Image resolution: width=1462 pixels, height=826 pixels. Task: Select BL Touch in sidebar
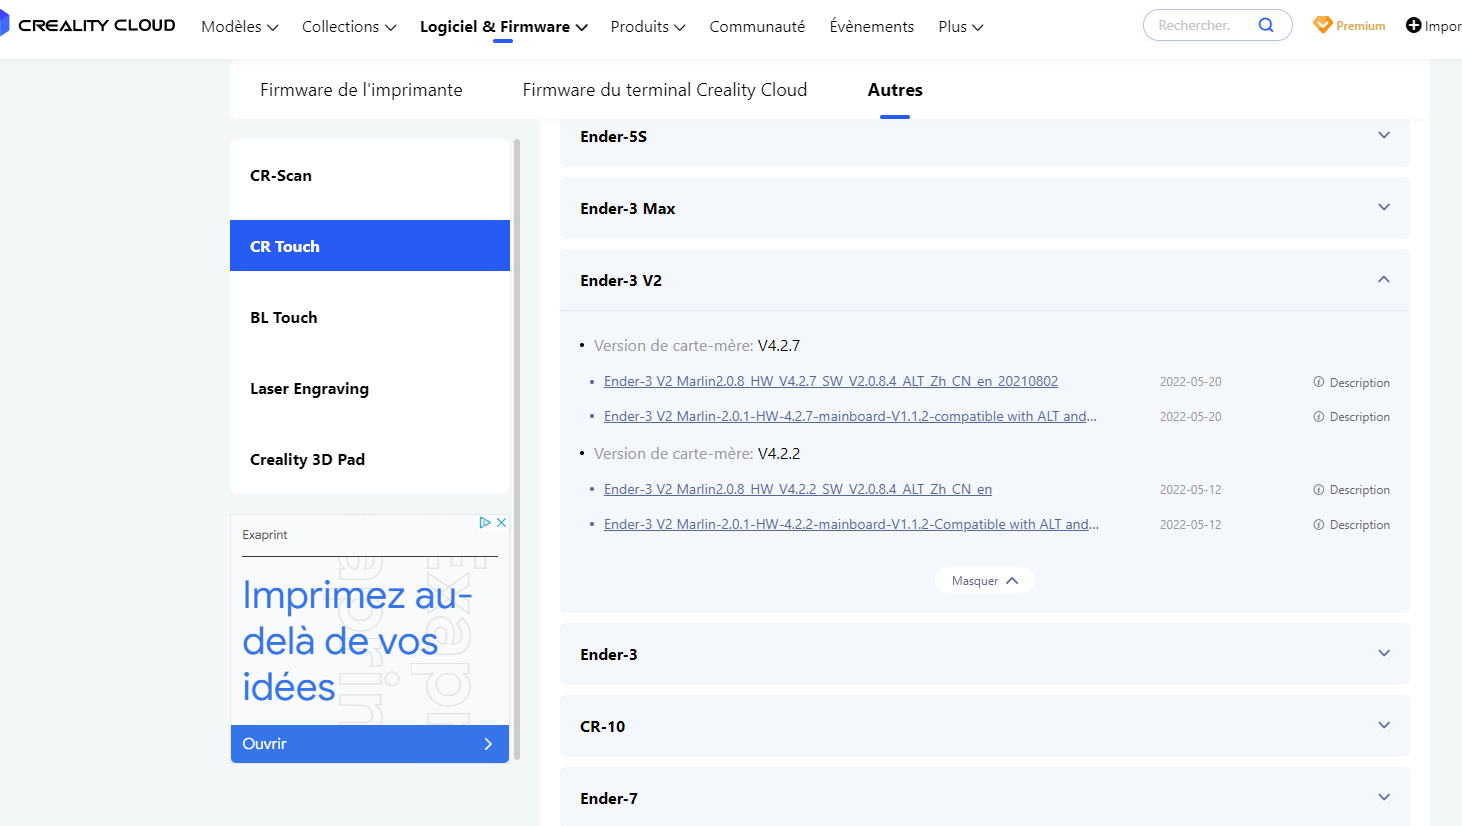tap(370, 317)
